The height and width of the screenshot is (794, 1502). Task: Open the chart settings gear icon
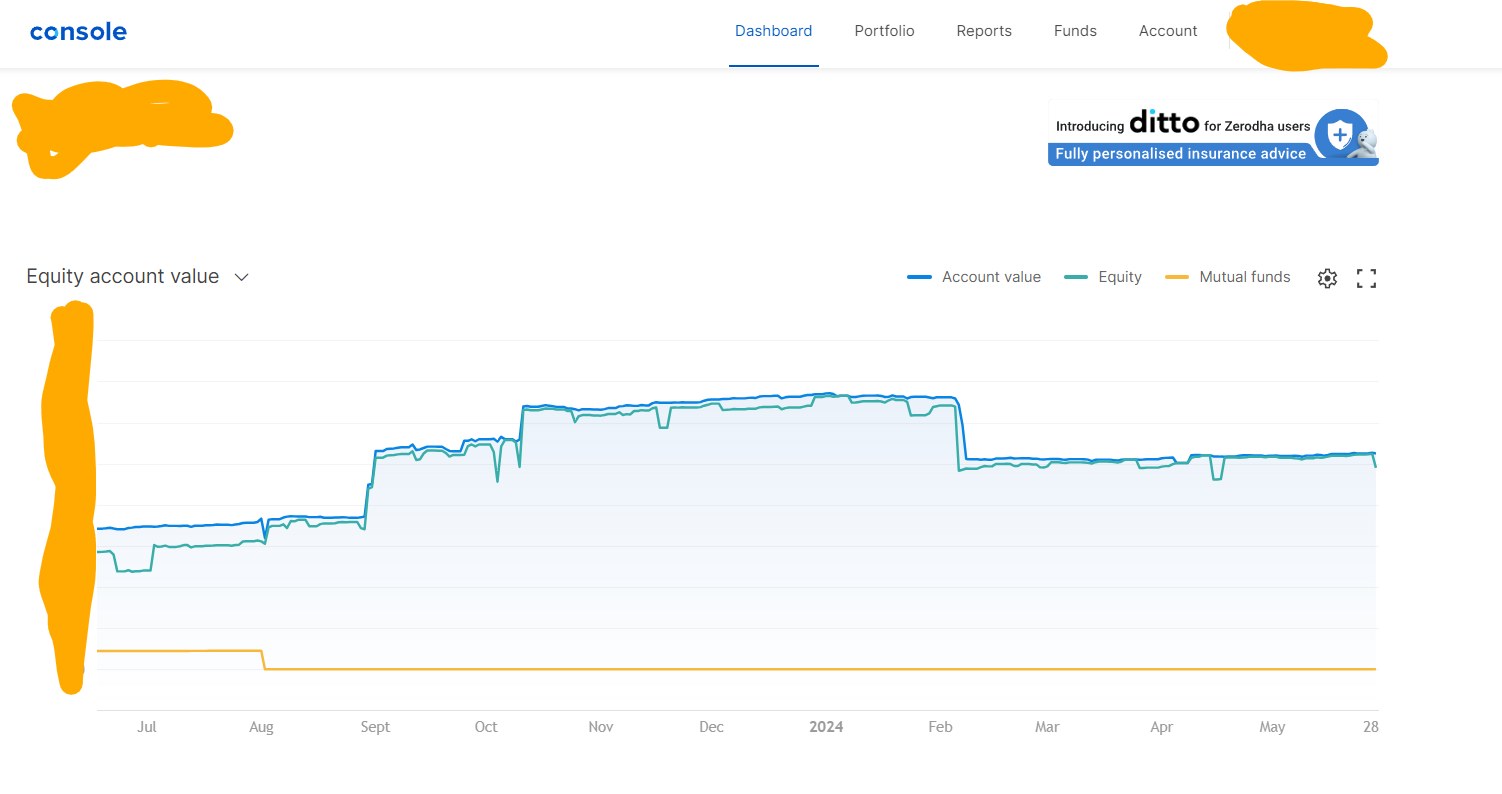(x=1327, y=277)
